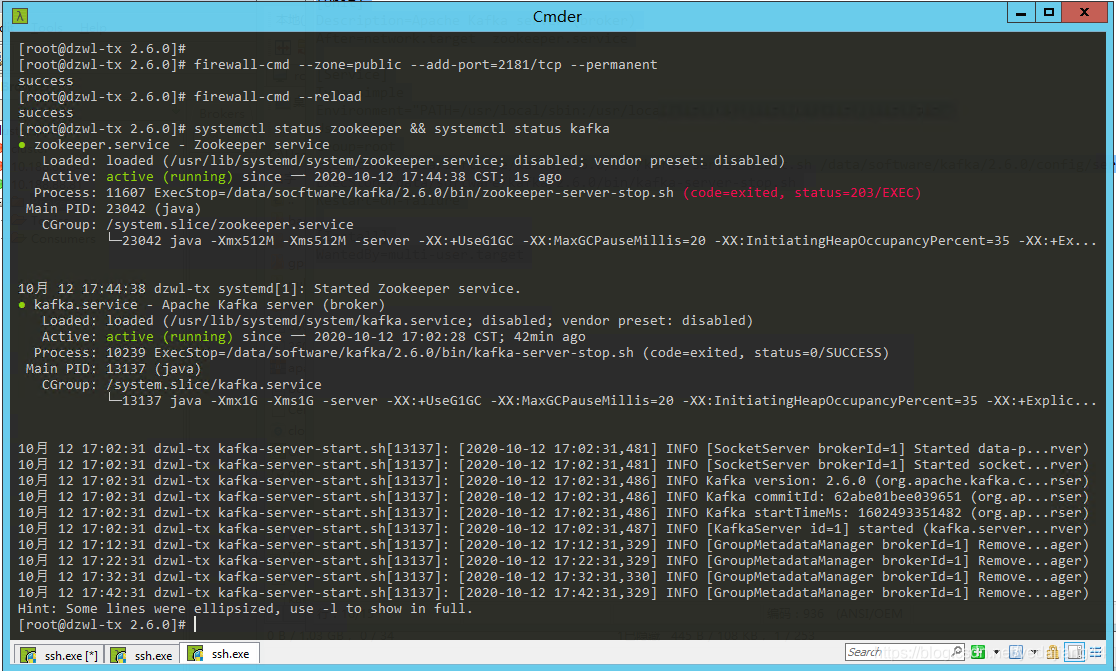Click the systemctl status zookeeper && kafka command

(x=314, y=129)
